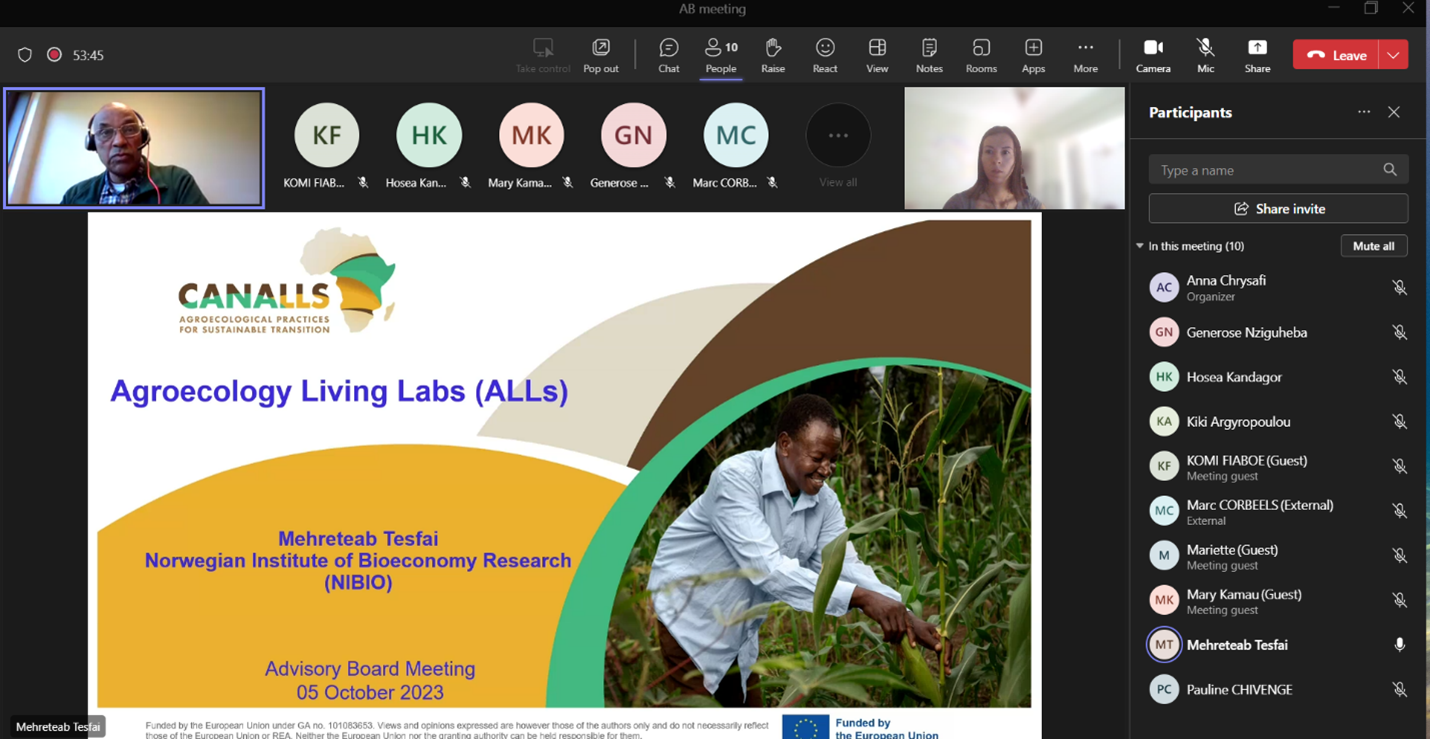1430x739 pixels.
Task: Open the Apps menu
Action: 1033,55
